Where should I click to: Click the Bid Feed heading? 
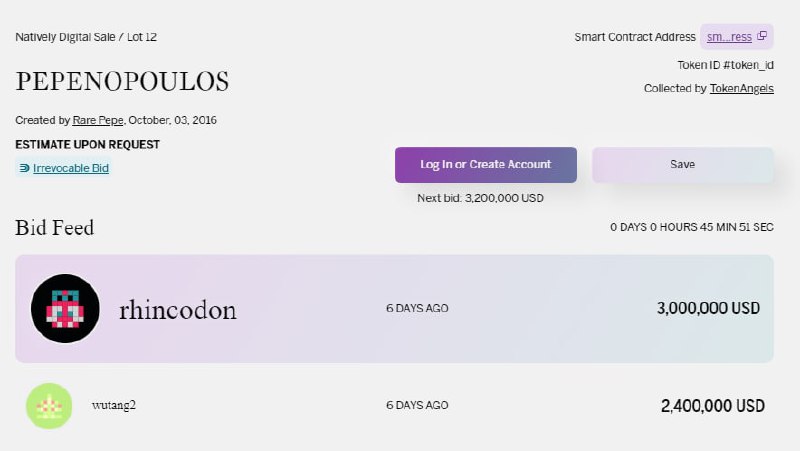pos(55,228)
